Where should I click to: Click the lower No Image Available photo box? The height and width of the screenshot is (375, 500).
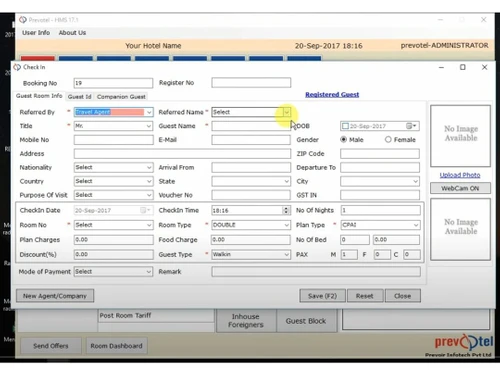[460, 229]
